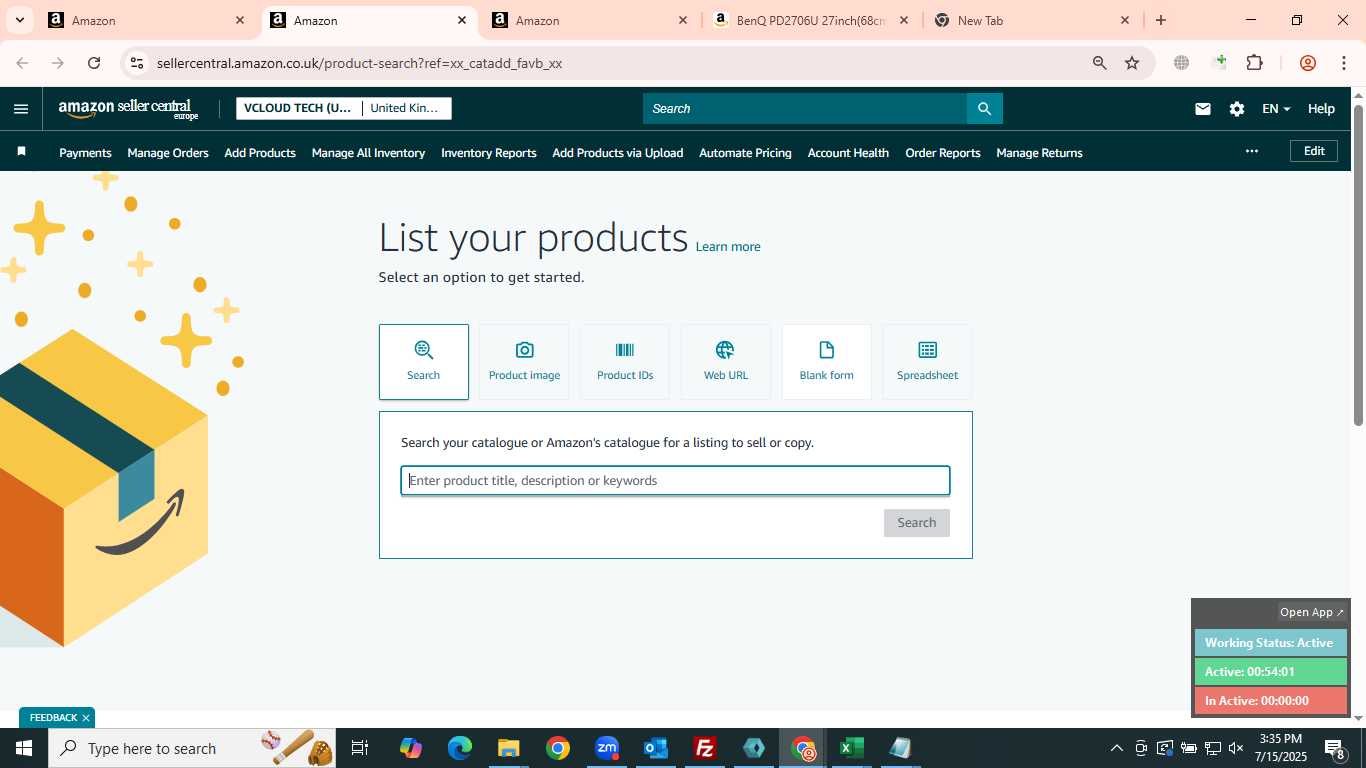Open Zoom from the taskbar

point(607,748)
